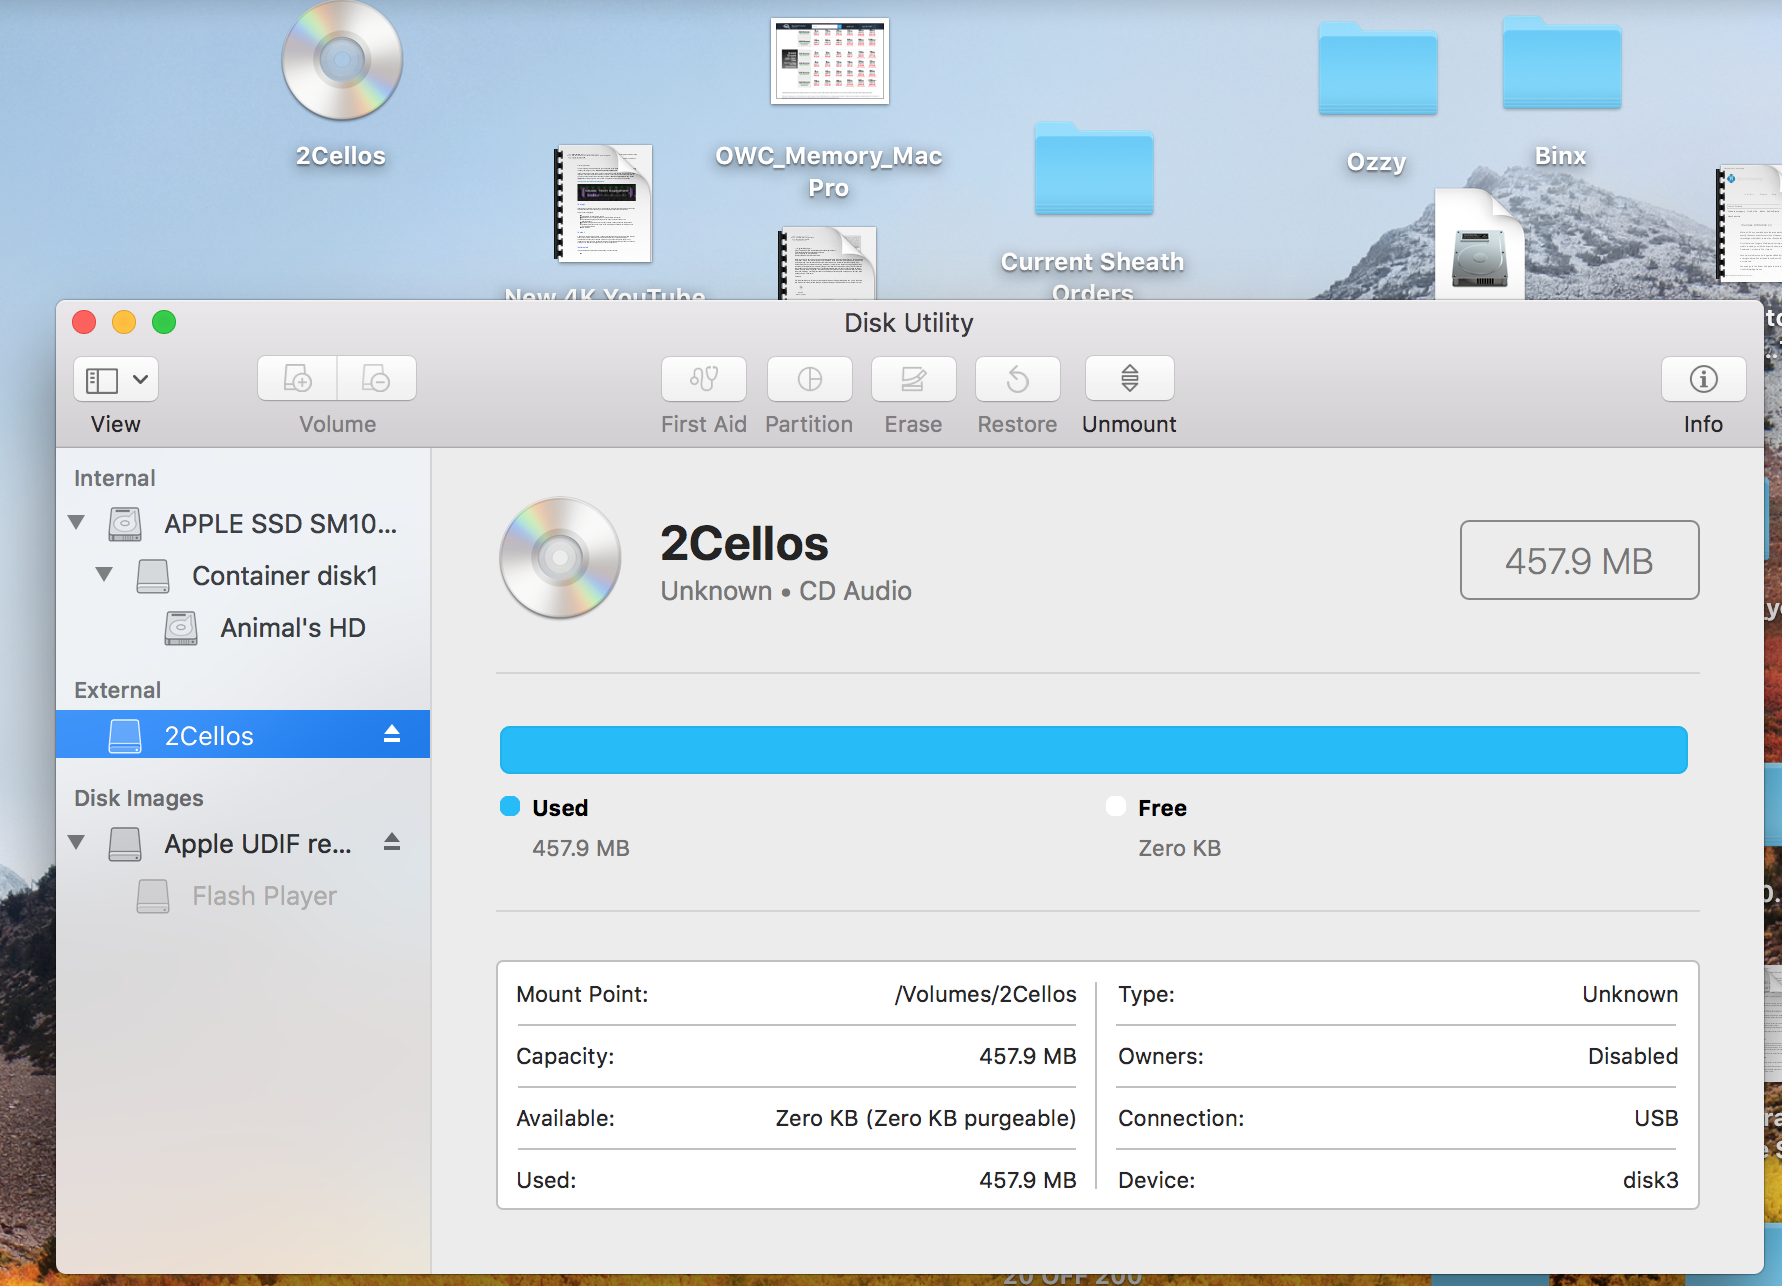The height and width of the screenshot is (1286, 1782).
Task: Close the Disk Utility window
Action: tap(84, 322)
